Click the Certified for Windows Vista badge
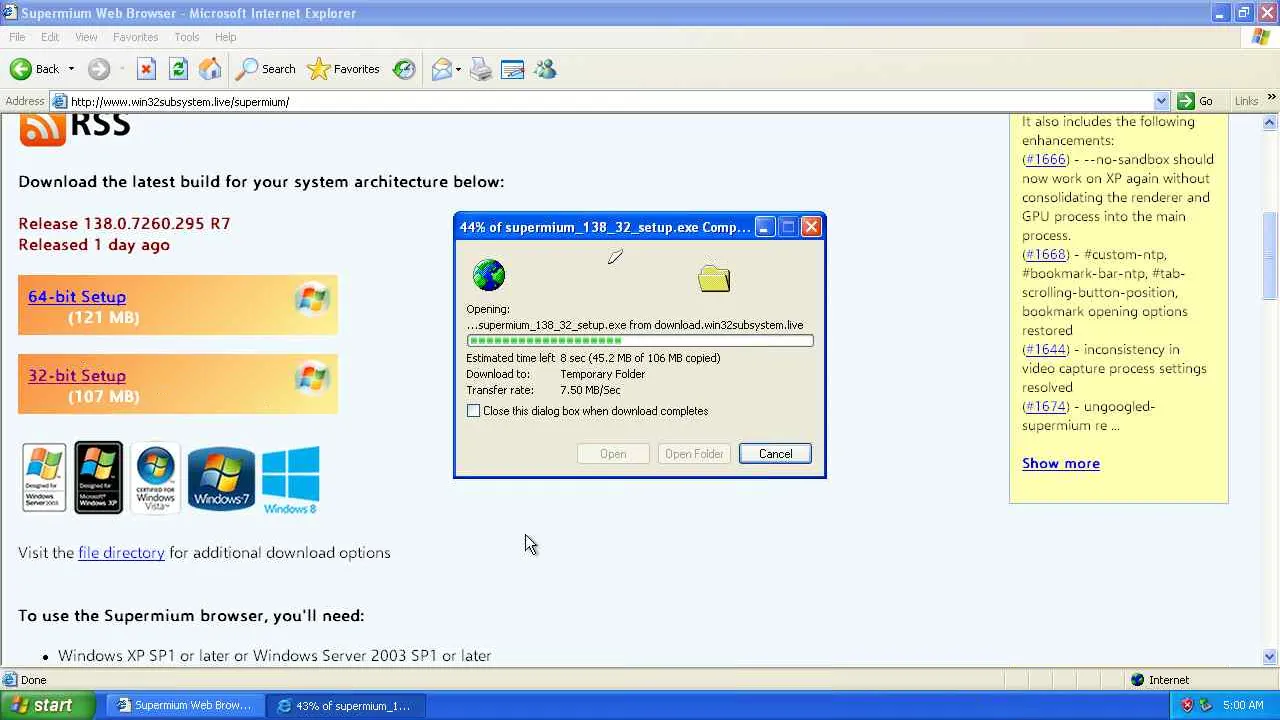Viewport: 1280px width, 720px height. (x=156, y=478)
